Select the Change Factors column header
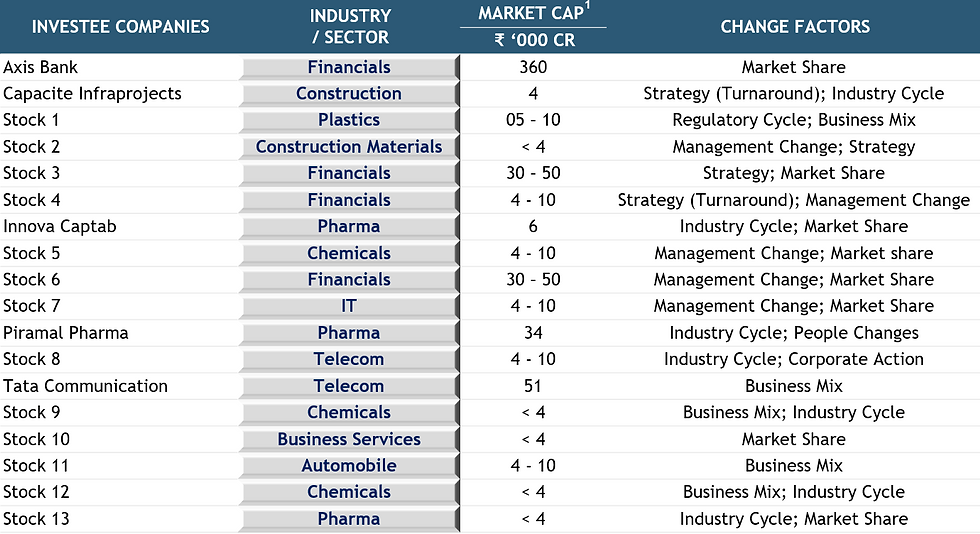Image resolution: width=980 pixels, height=534 pixels. pos(795,27)
